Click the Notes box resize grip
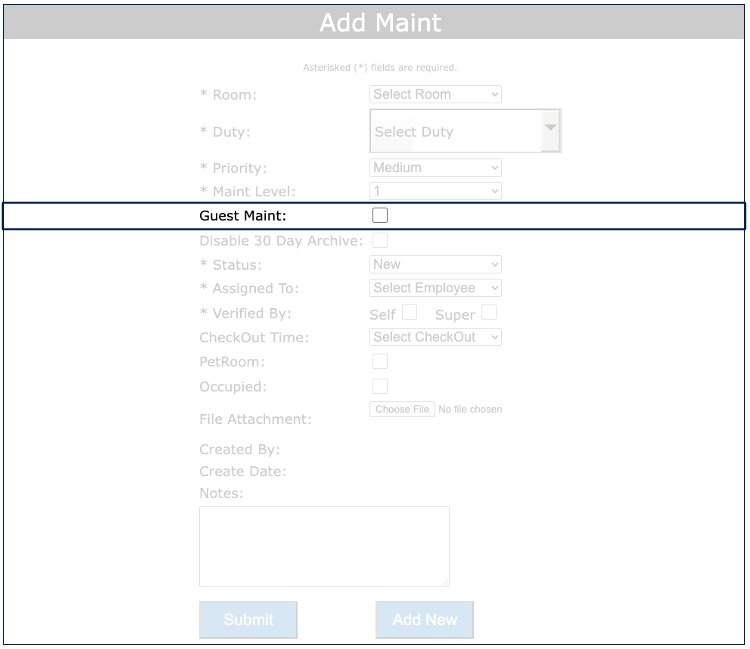The height and width of the screenshot is (649, 750). (x=444, y=581)
